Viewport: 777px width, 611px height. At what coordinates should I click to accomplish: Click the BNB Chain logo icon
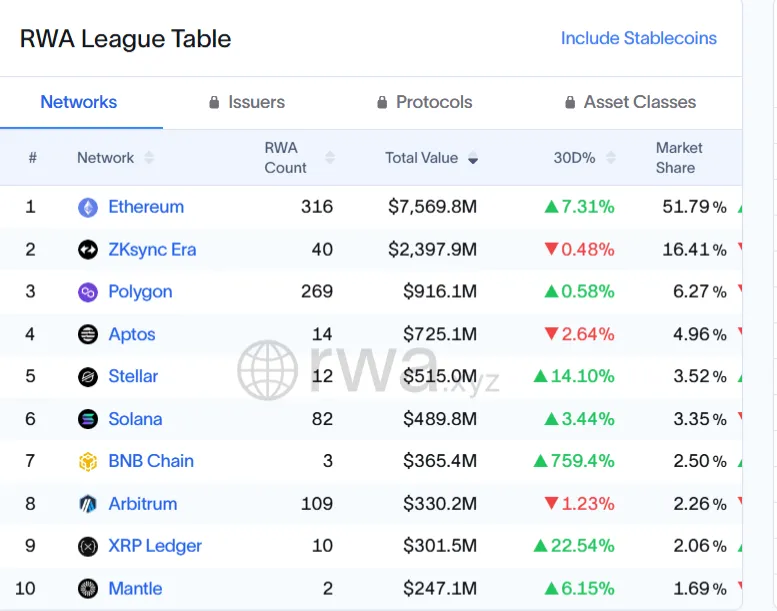(88, 462)
